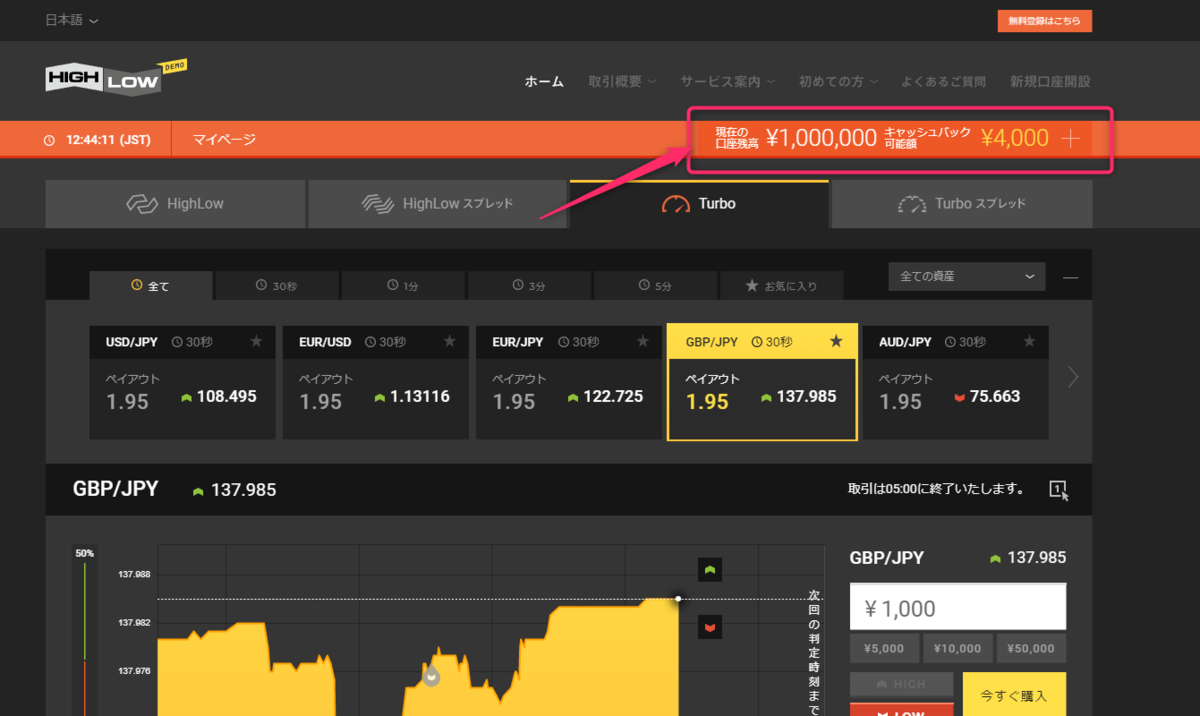Viewport: 1200px width, 716px height.
Task: Go to ホーム in navigation
Action: [x=544, y=81]
